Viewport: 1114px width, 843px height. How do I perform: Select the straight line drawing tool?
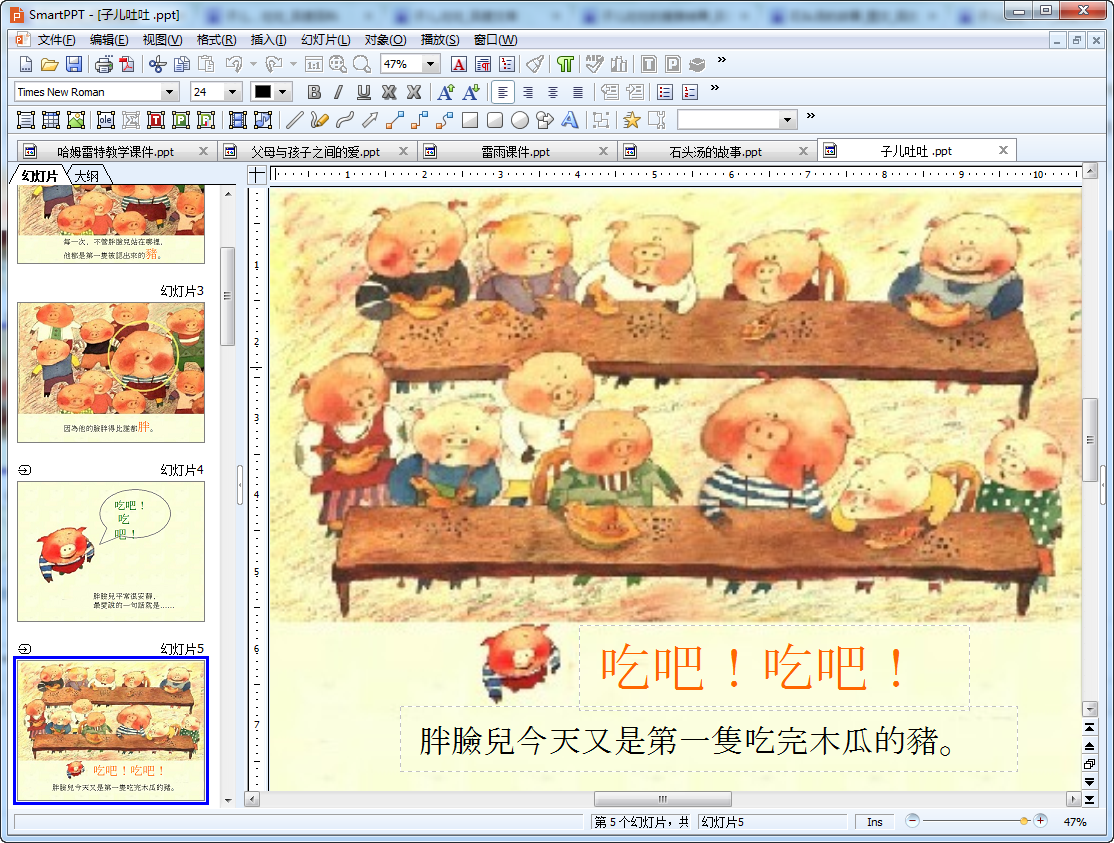tap(295, 120)
